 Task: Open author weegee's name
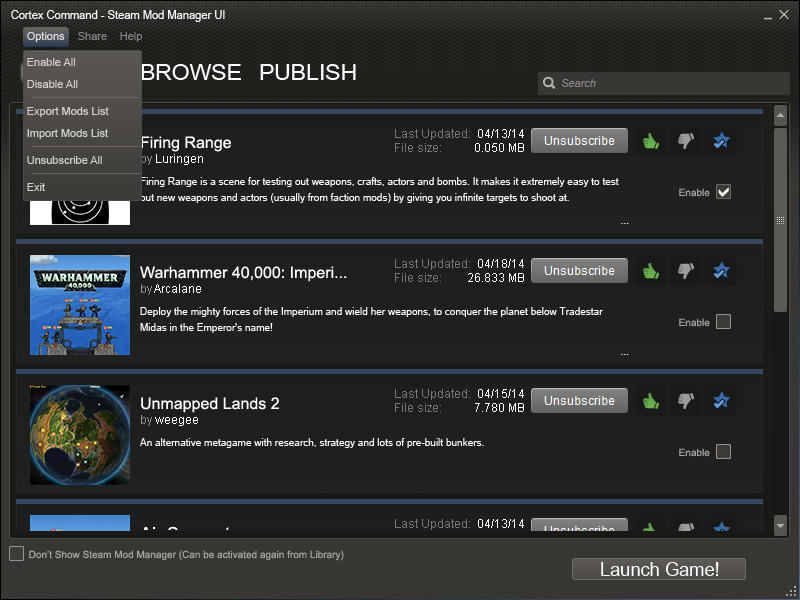click(x=177, y=420)
